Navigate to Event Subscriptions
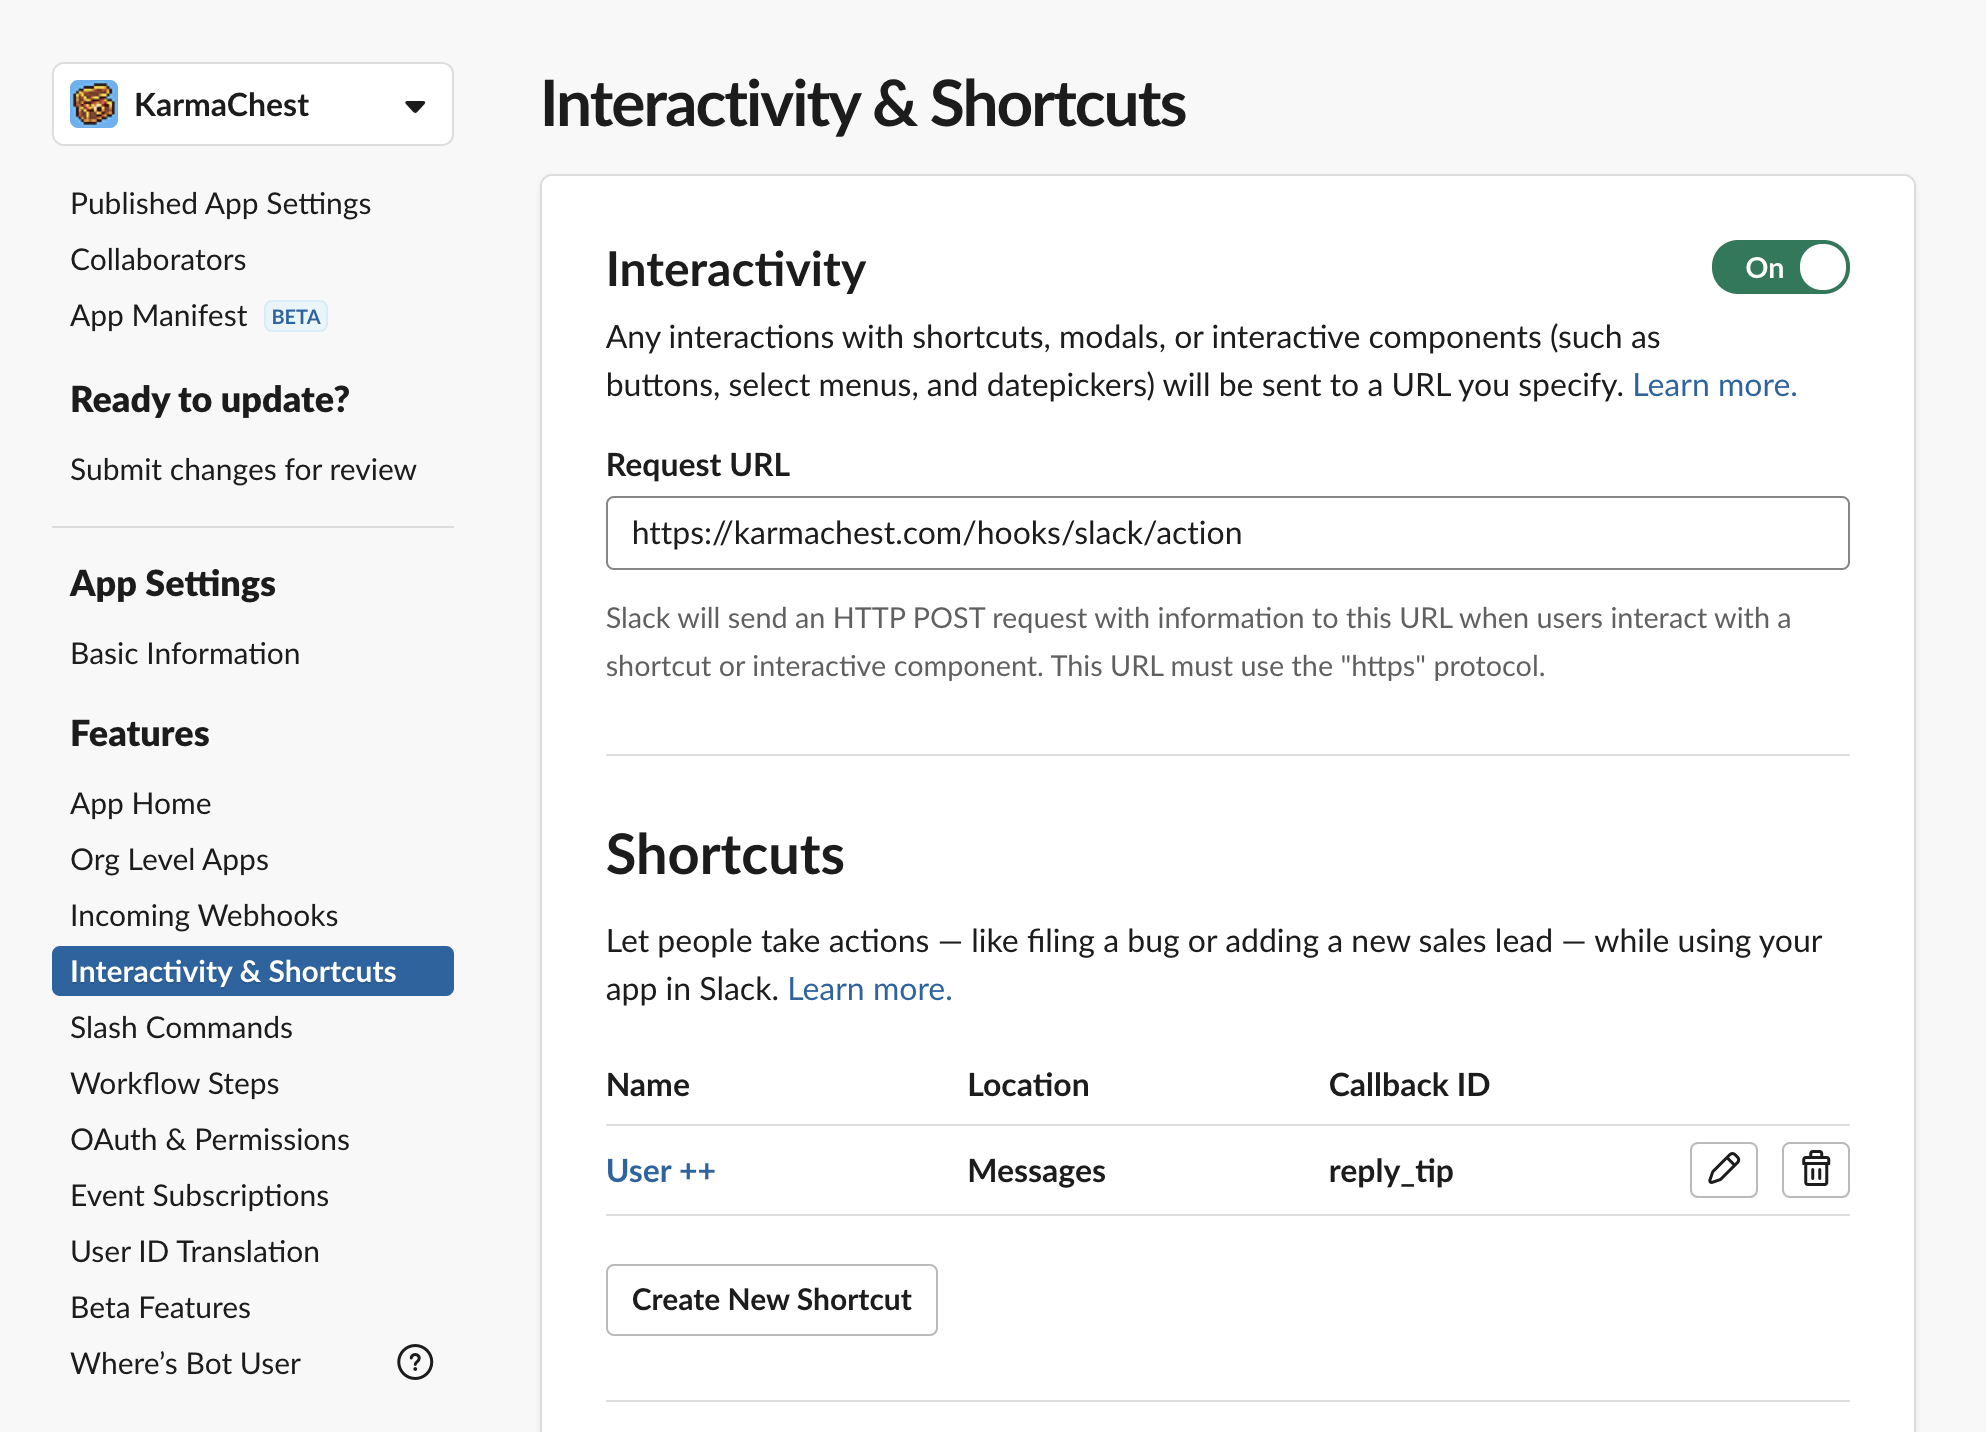 point(199,1195)
